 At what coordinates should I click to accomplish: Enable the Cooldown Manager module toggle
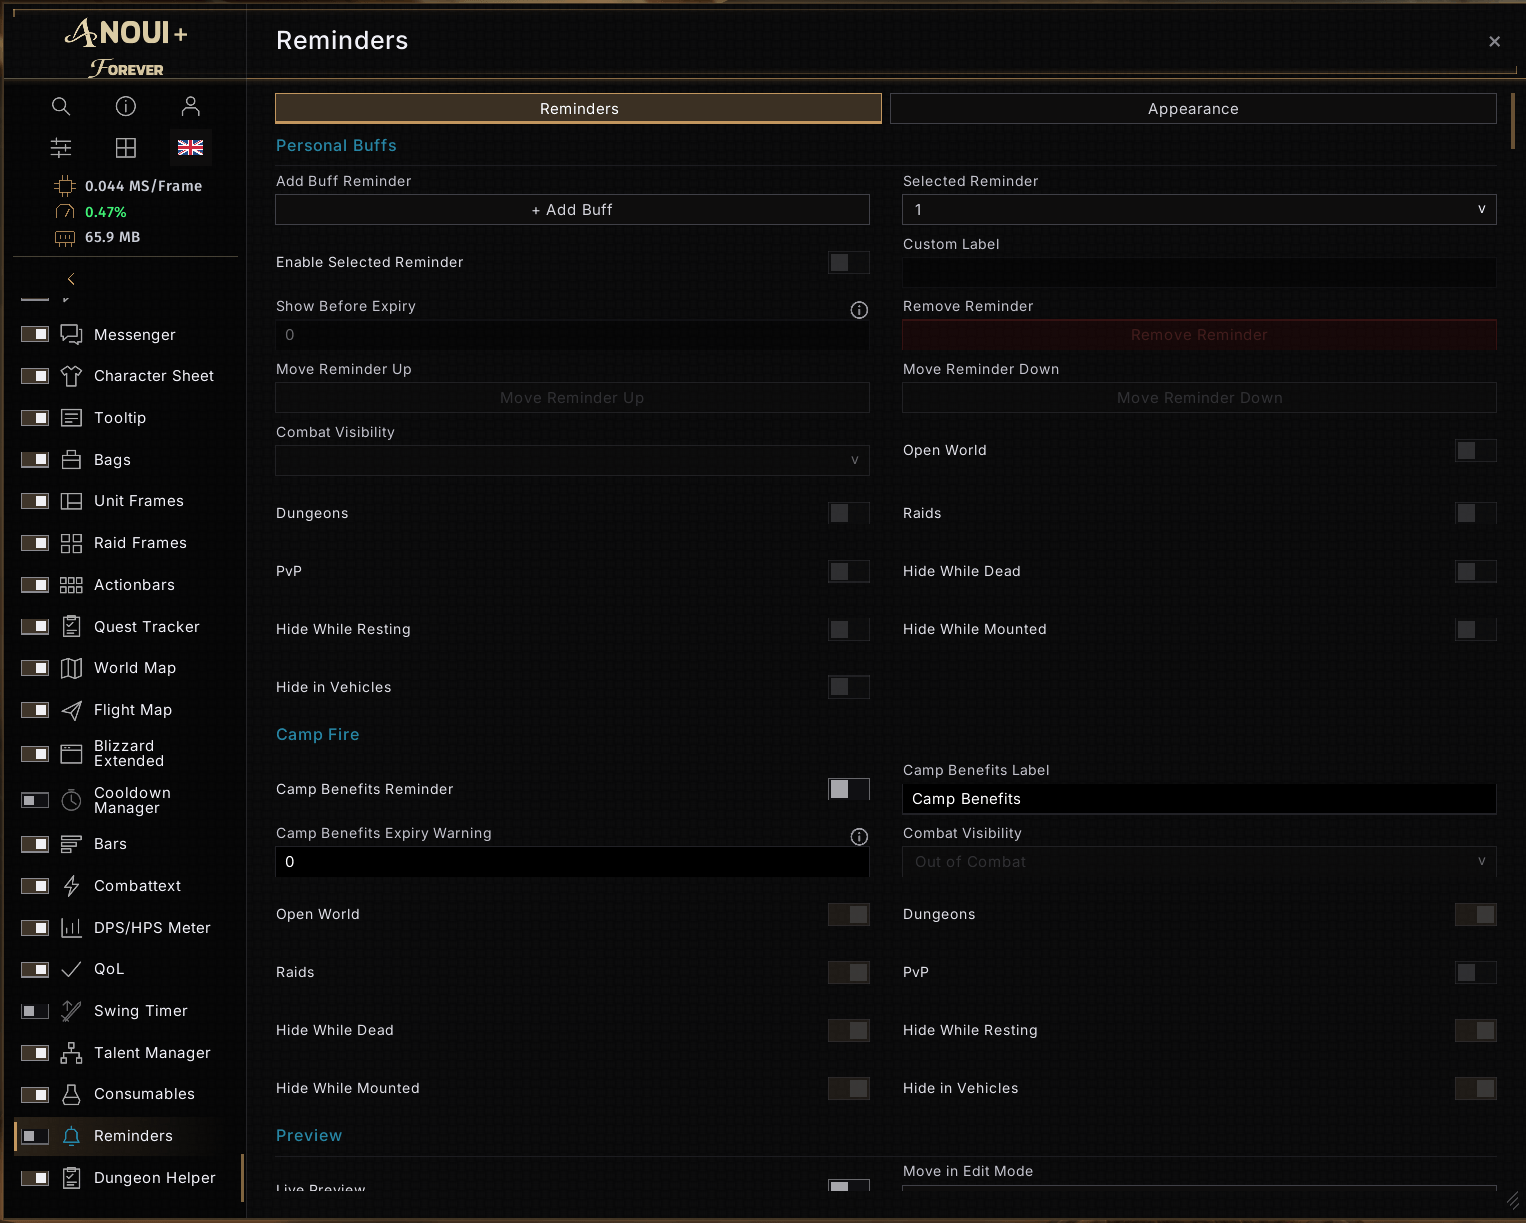(x=35, y=800)
